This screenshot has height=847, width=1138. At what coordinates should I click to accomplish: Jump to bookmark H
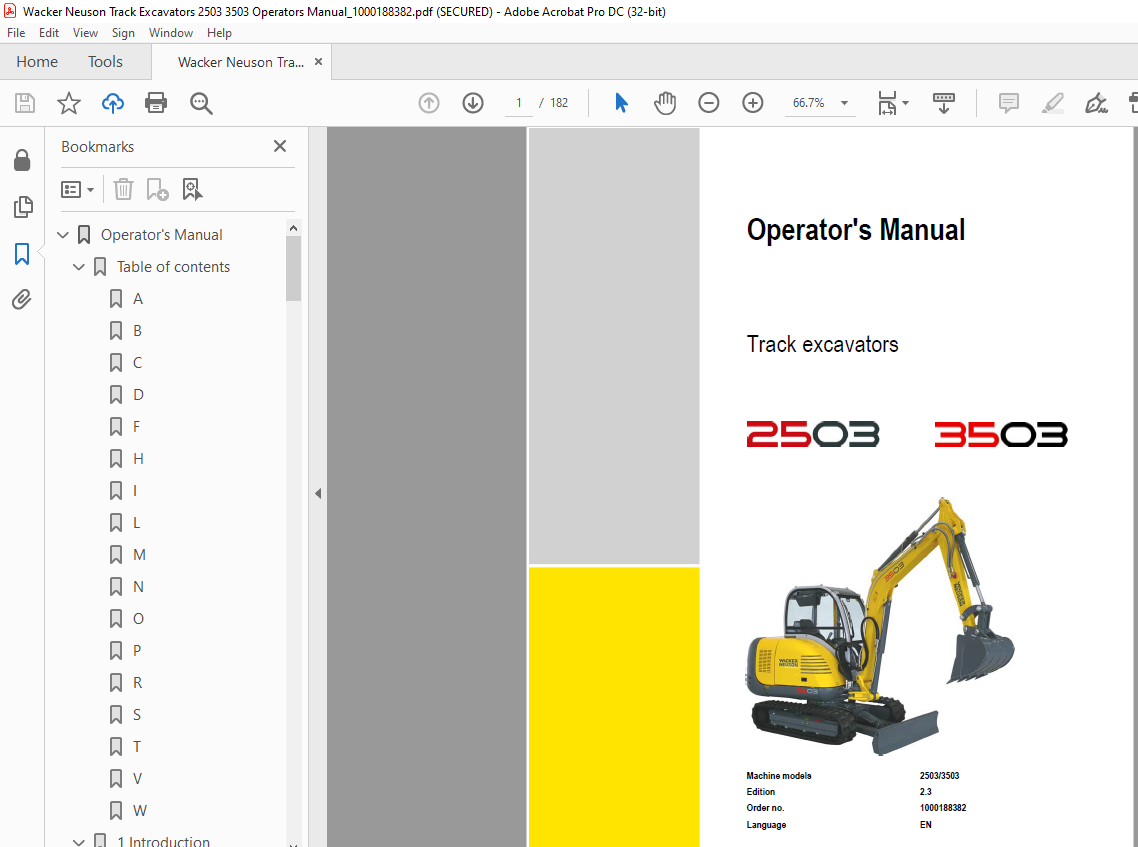click(138, 459)
